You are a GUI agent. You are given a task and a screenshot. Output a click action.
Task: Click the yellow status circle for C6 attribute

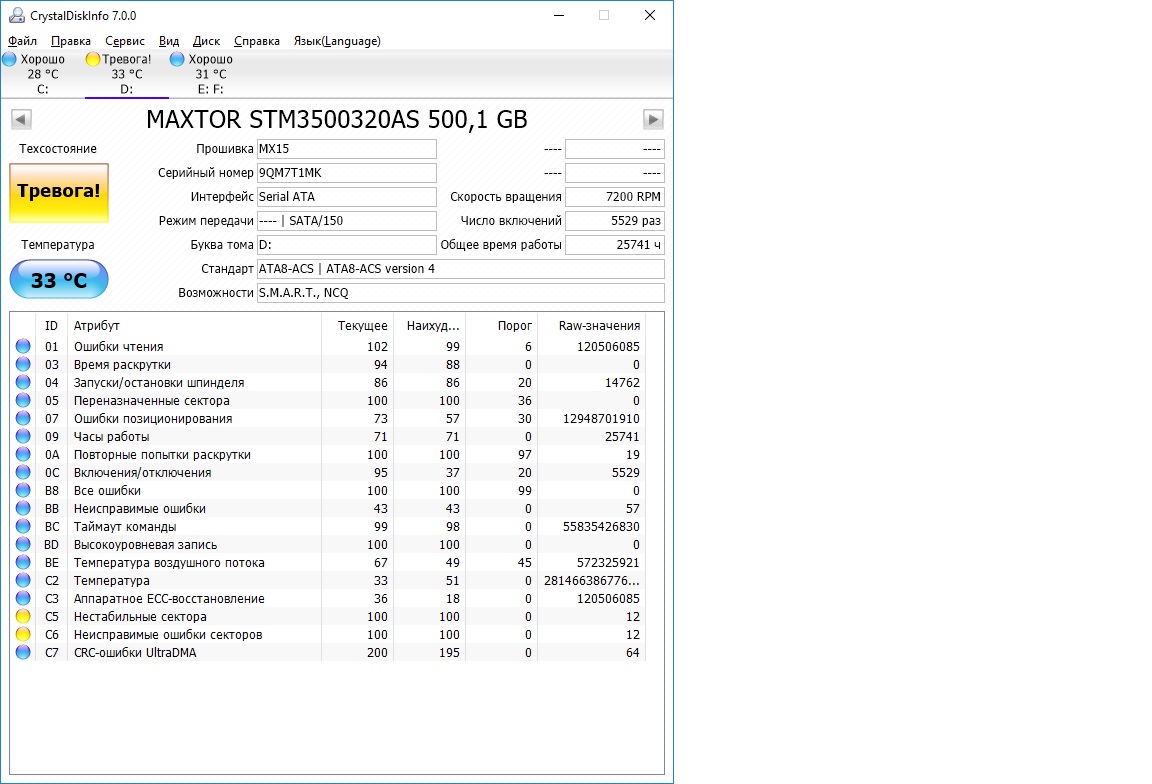coord(24,634)
